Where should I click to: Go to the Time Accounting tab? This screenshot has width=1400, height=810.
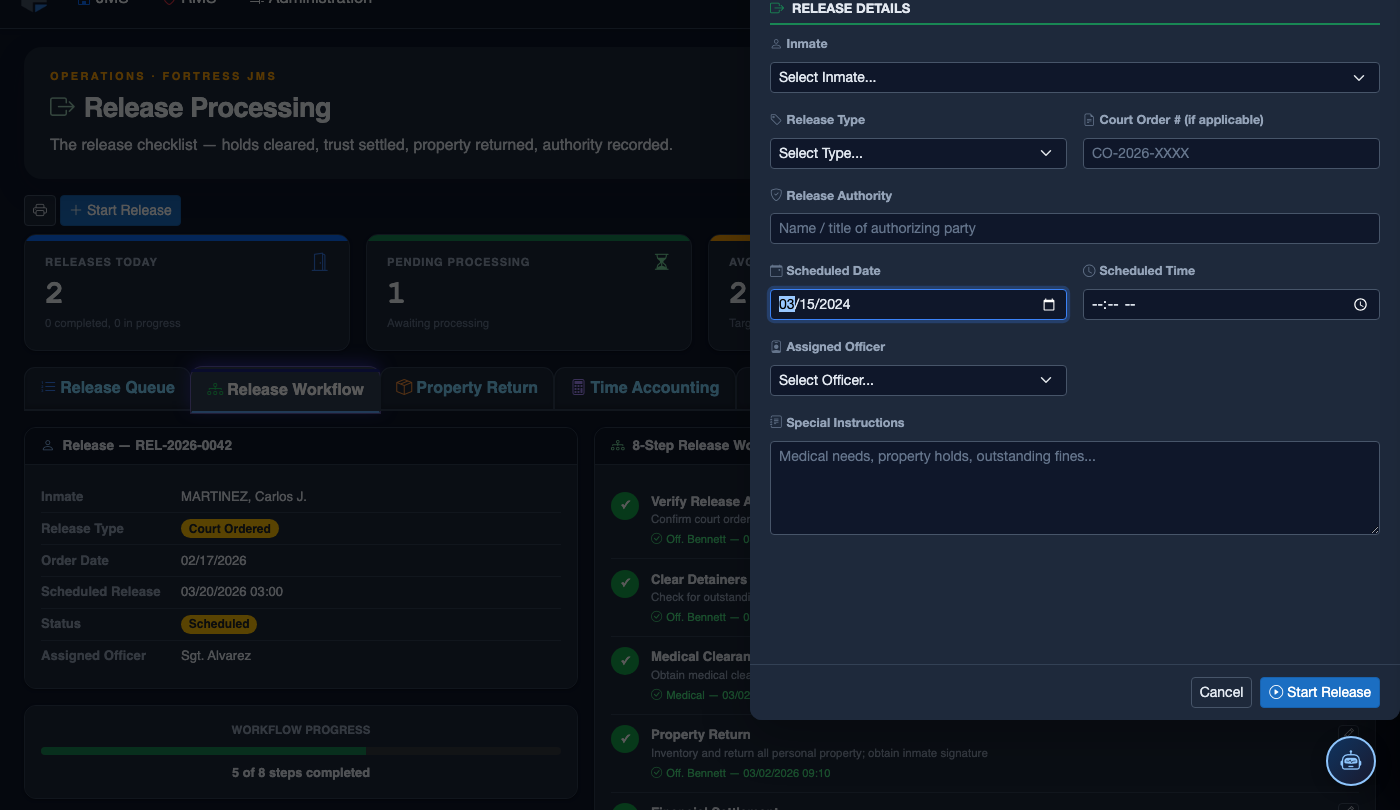pyautogui.click(x=645, y=388)
